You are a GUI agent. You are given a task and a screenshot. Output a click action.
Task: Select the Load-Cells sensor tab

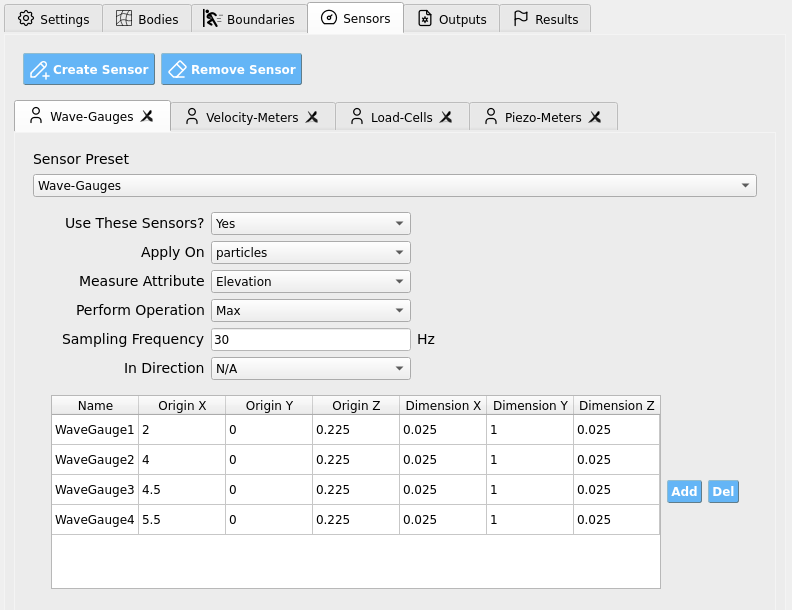click(x=402, y=117)
